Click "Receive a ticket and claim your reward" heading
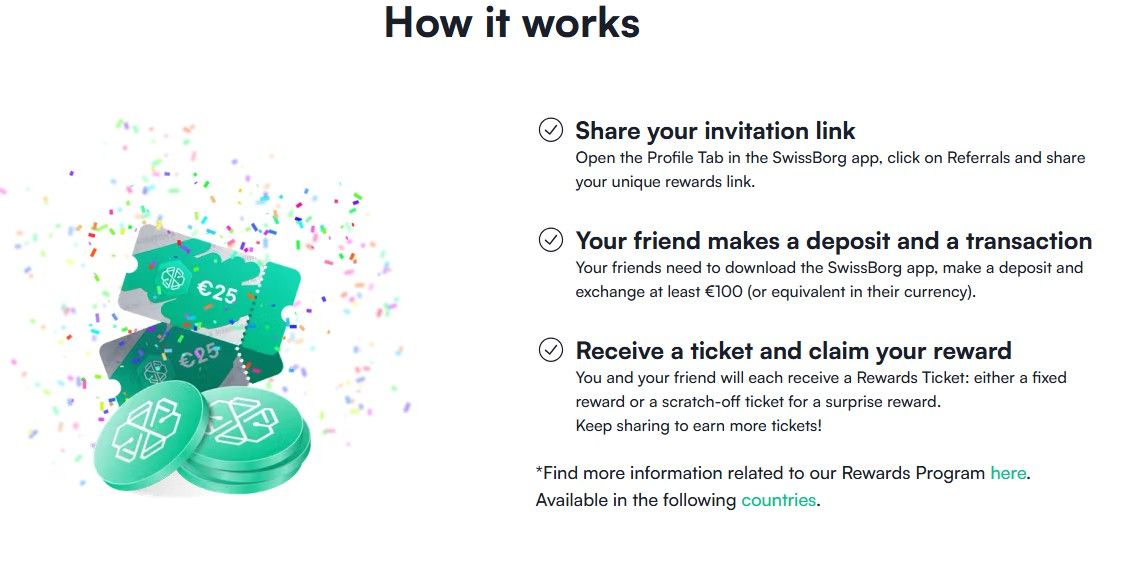Screen dimensions: 1135x574 click(x=793, y=351)
